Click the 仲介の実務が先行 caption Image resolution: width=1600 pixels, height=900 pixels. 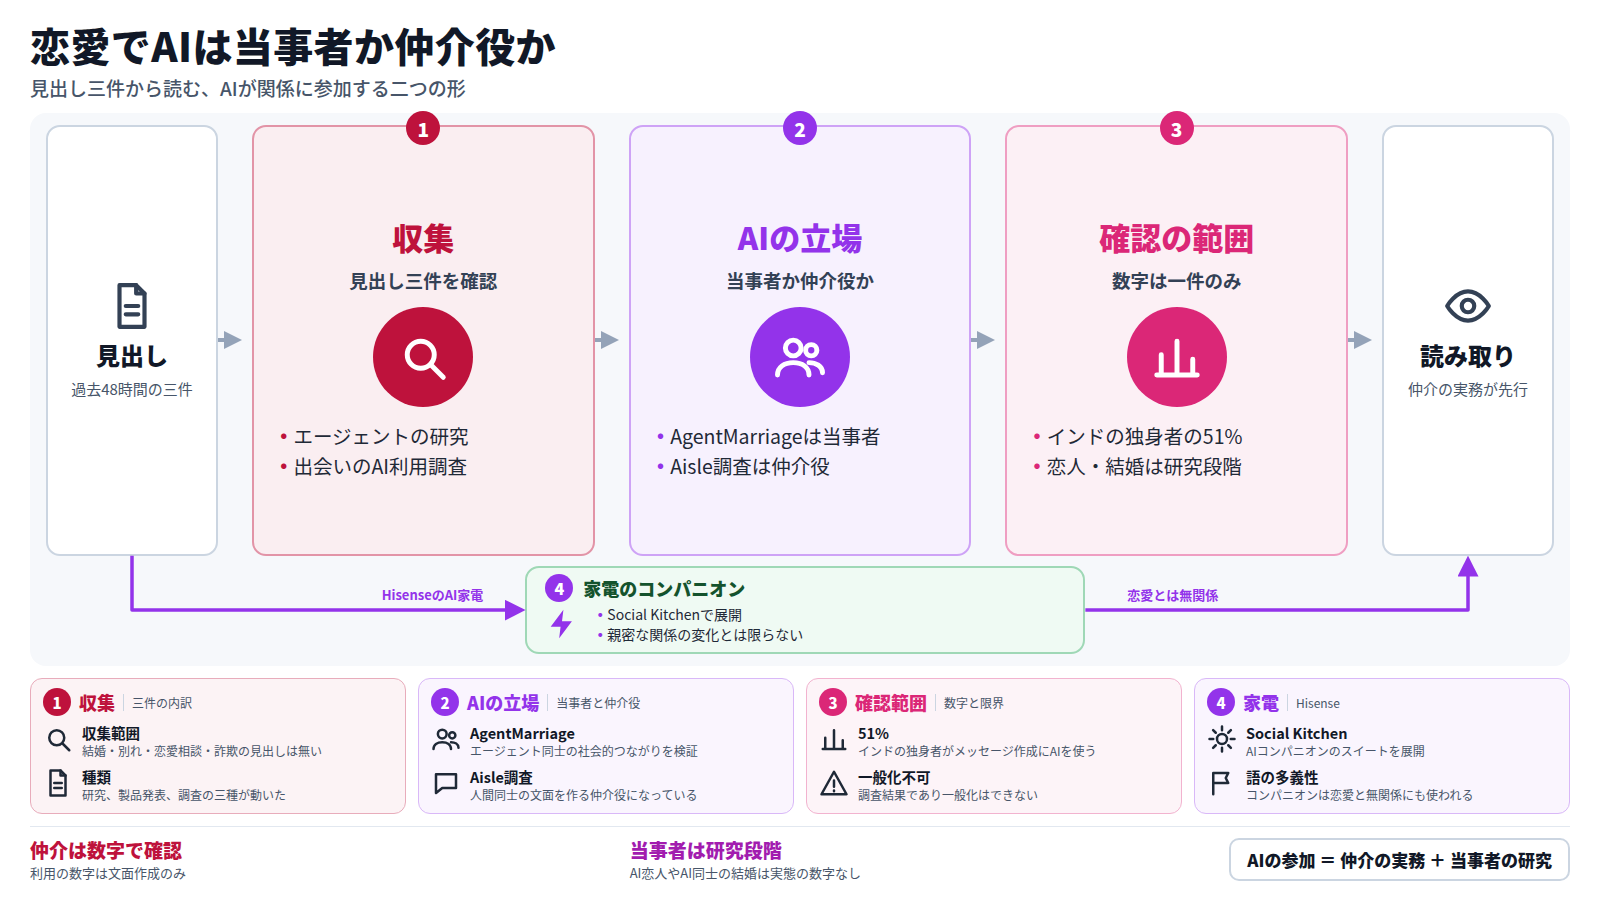tap(1468, 390)
